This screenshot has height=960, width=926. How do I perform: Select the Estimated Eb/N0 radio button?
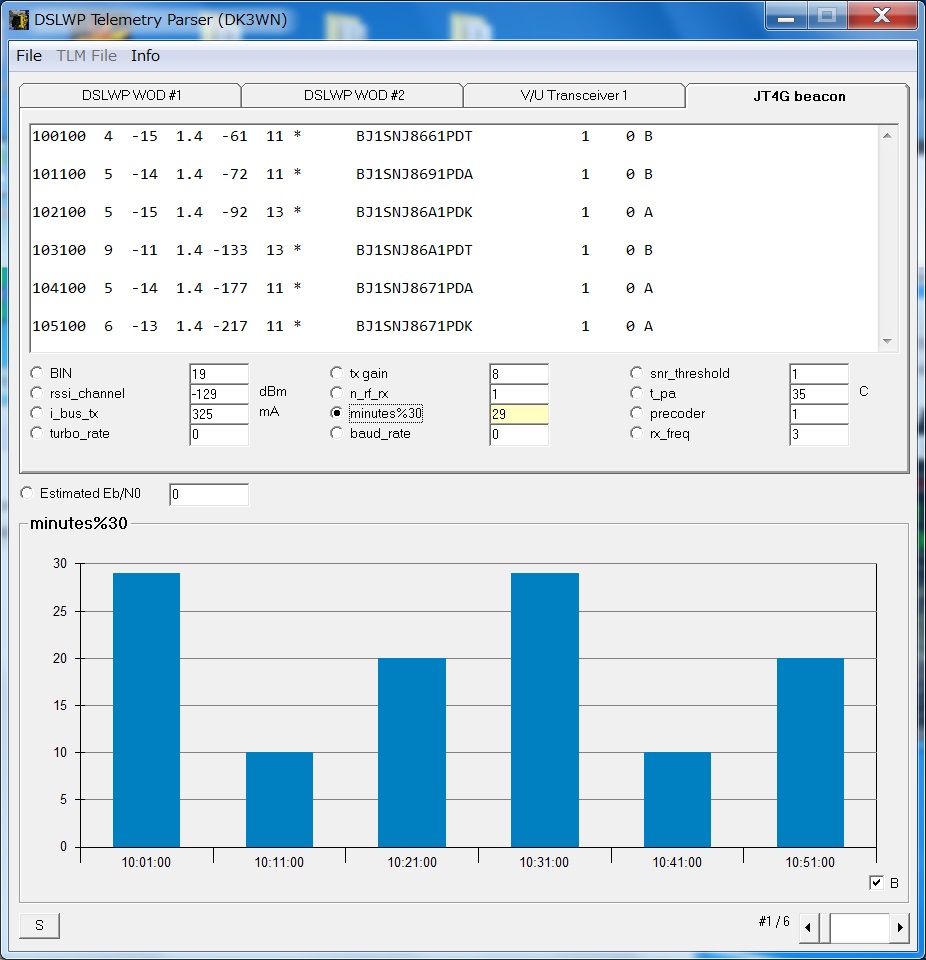point(26,493)
